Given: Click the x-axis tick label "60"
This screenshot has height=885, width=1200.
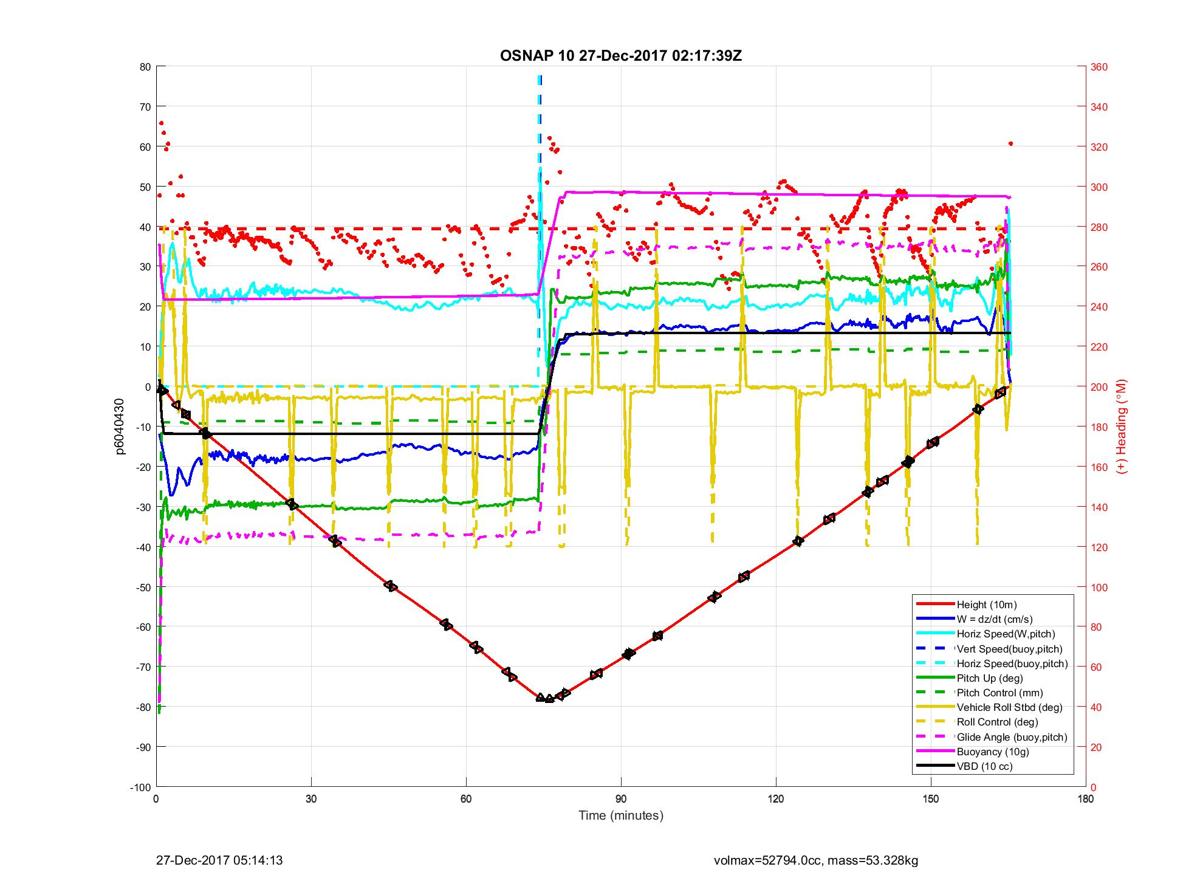Looking at the screenshot, I should 466,799.
